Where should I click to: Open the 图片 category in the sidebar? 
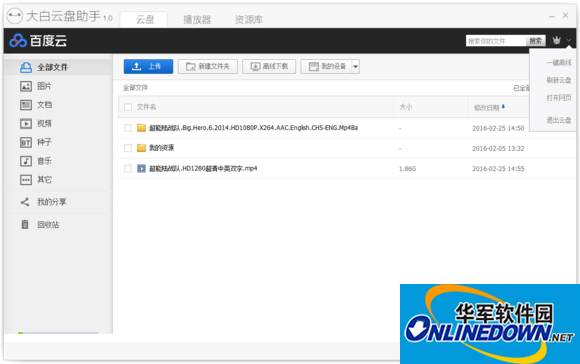click(x=36, y=86)
